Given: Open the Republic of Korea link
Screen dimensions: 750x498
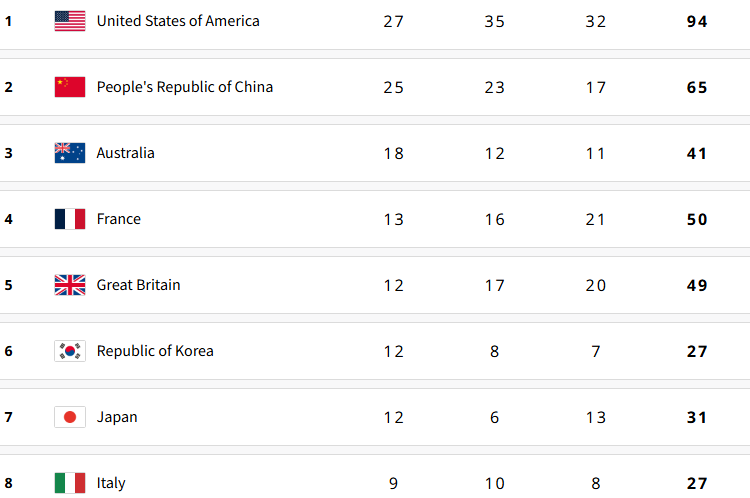Looking at the screenshot, I should (155, 351).
